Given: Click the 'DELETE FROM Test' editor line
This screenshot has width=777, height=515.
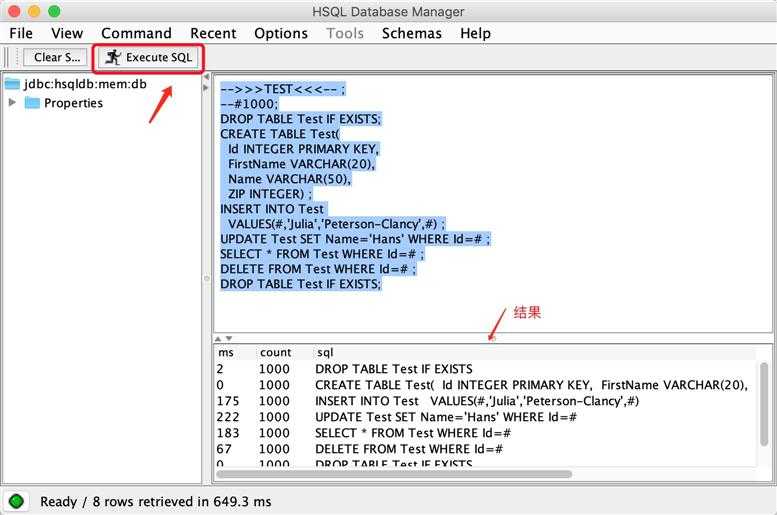Looking at the screenshot, I should pyautogui.click(x=318, y=269).
